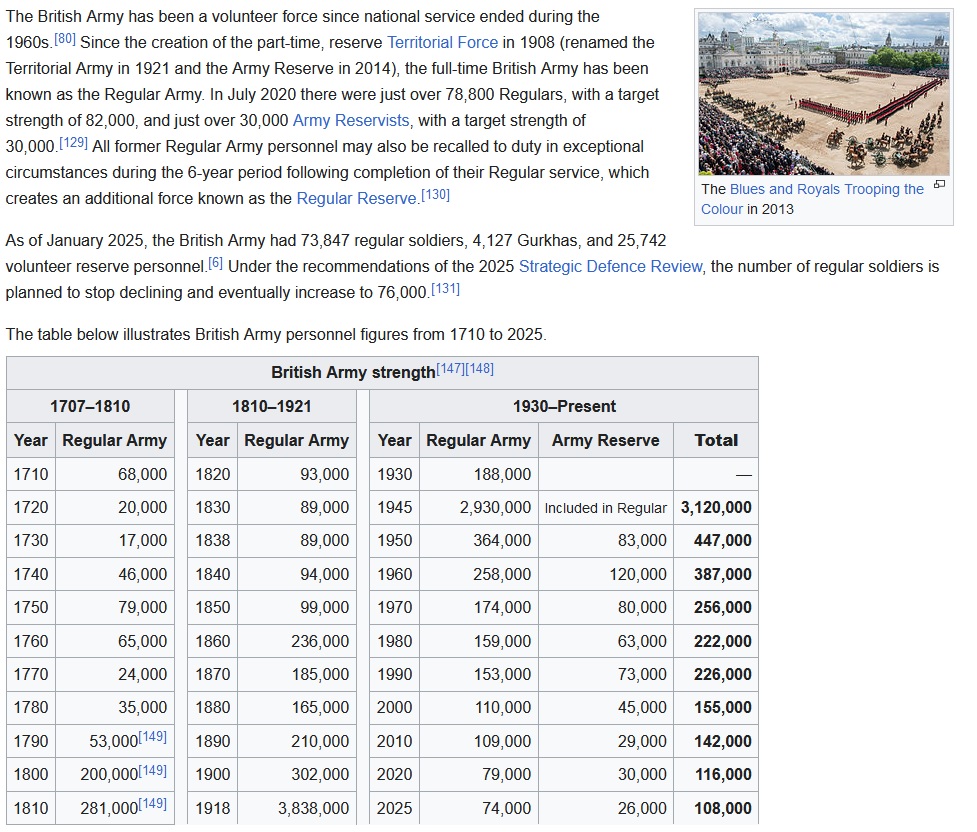Select the 188,000 value for 1930
This screenshot has width=977, height=832.
(502, 474)
